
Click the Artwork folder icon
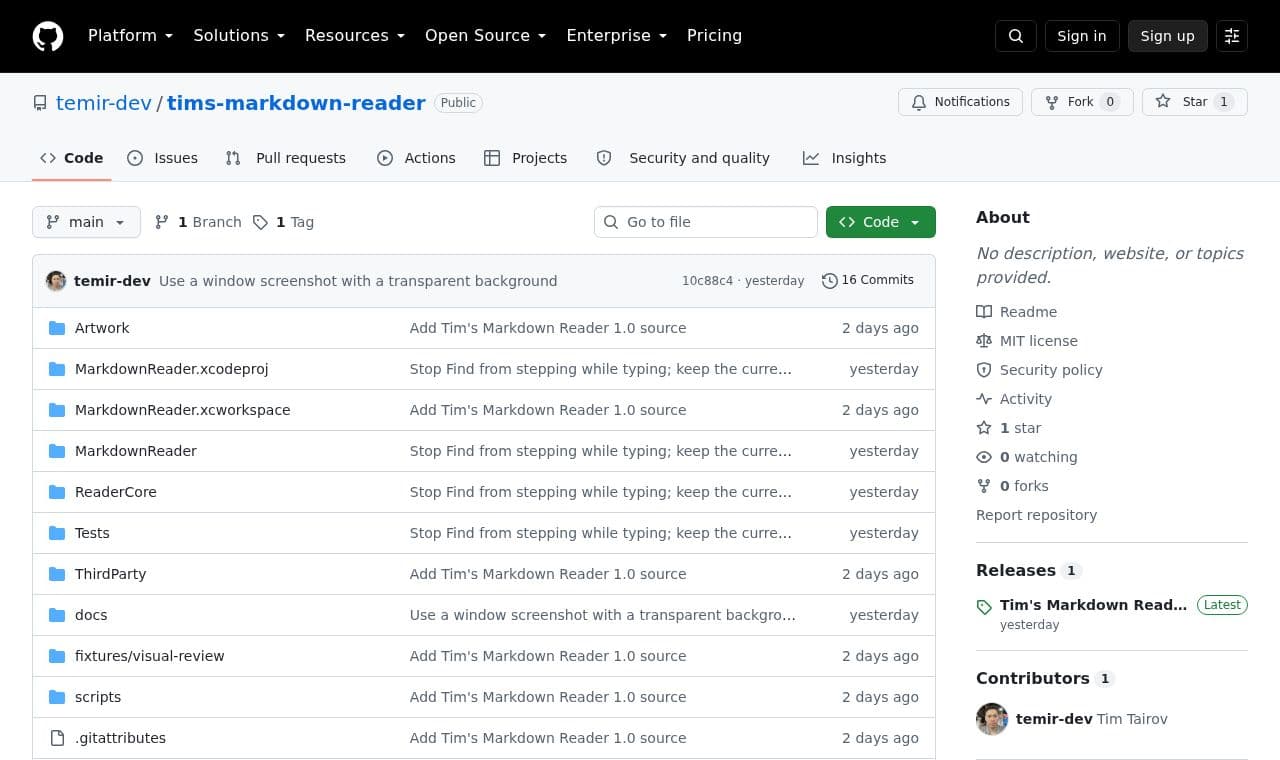click(57, 328)
